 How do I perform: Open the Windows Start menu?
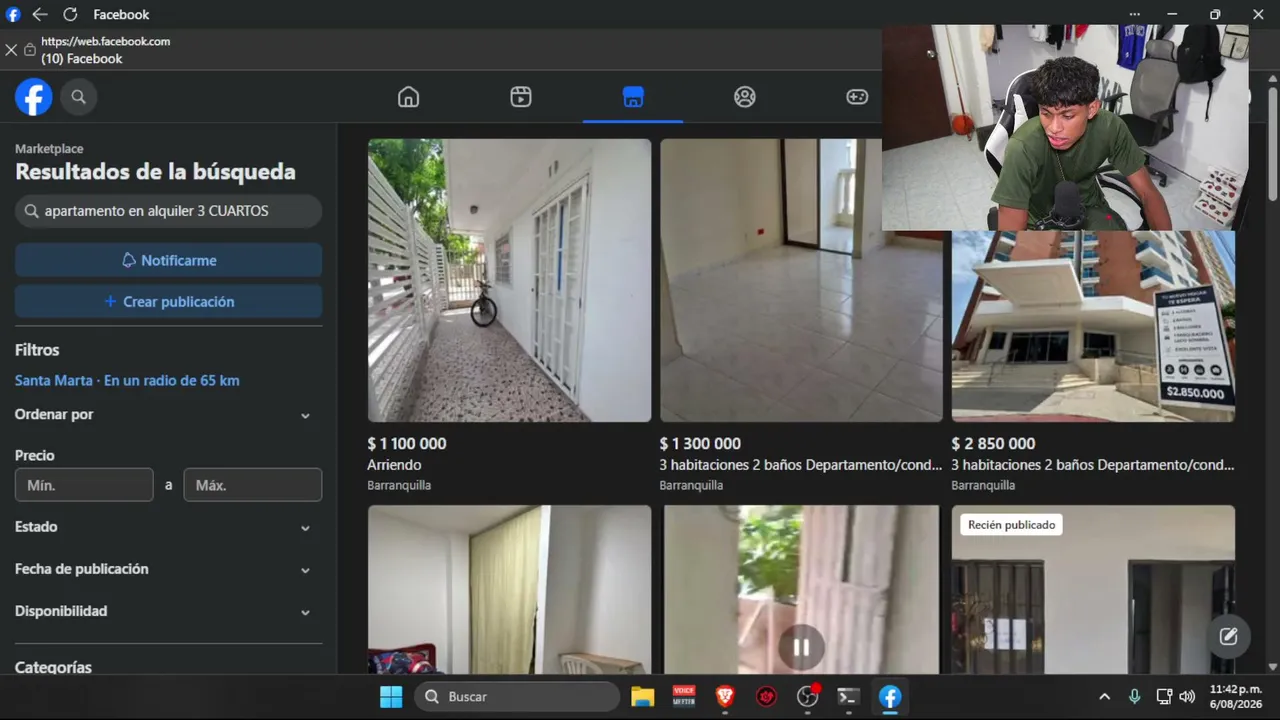point(391,697)
